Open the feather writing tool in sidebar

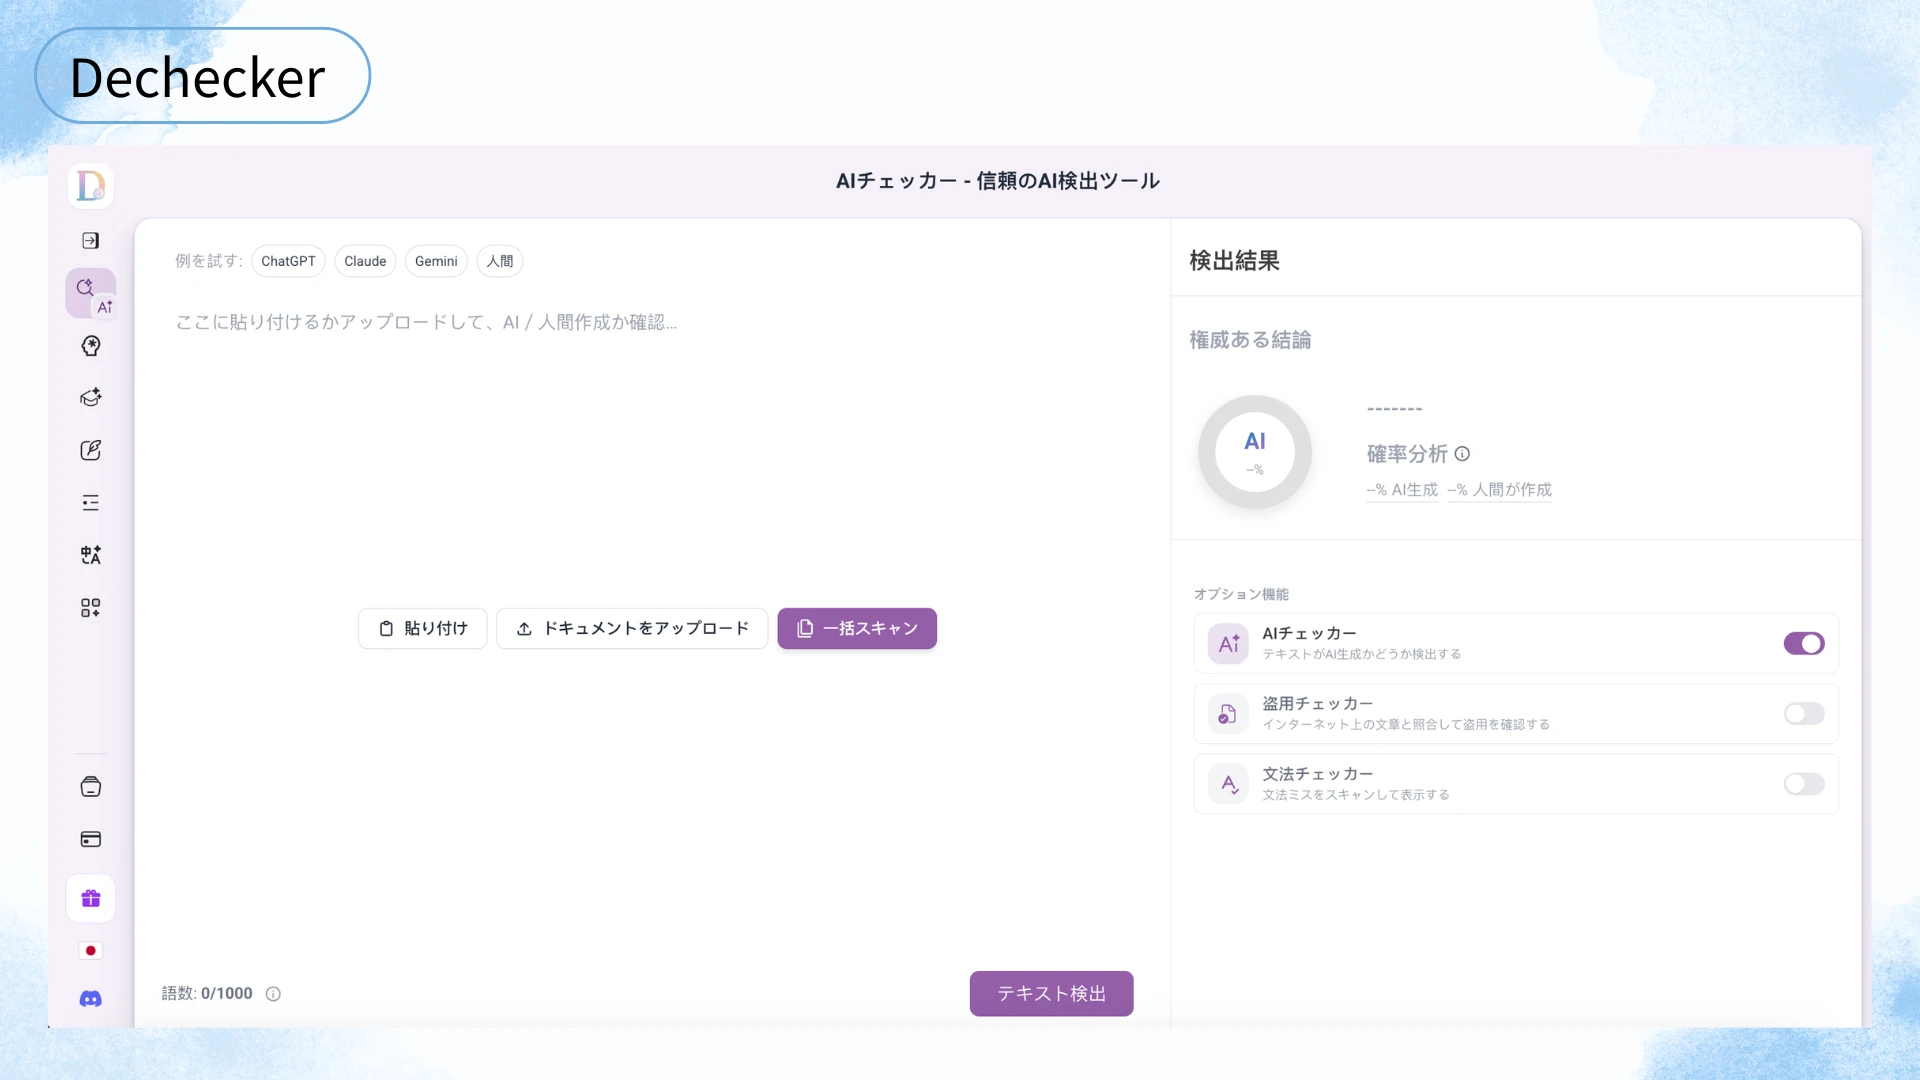tap(90, 450)
